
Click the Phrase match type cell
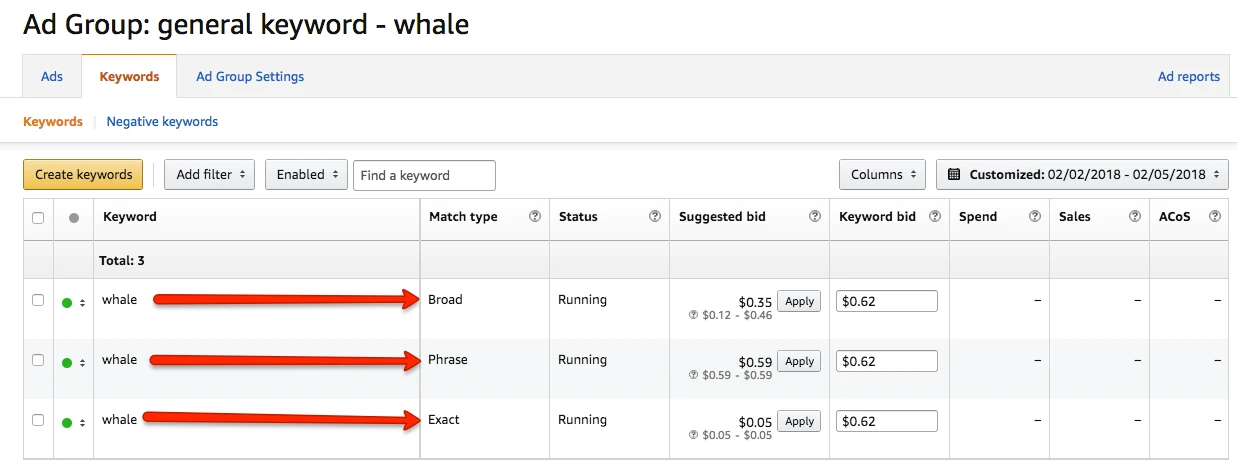pyautogui.click(x=448, y=359)
